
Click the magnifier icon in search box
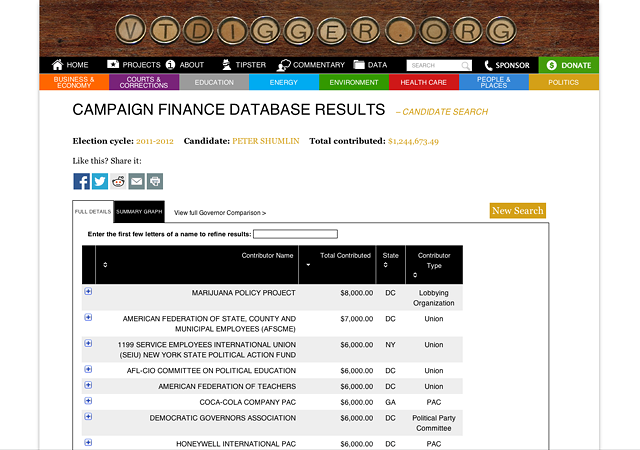tap(465, 65)
